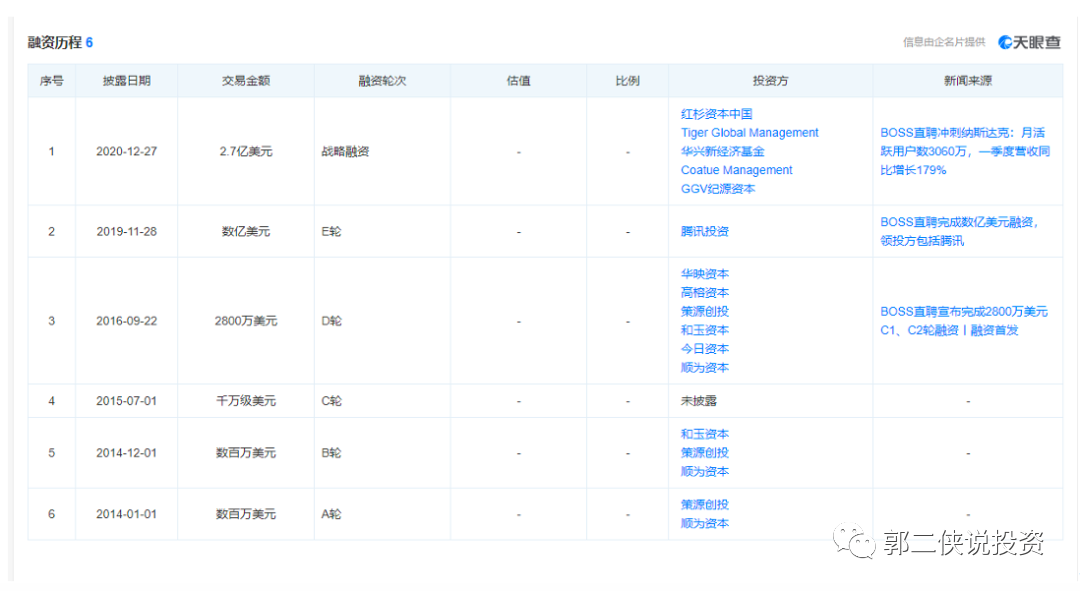Viewport: 1080px width, 591px height.
Task: Open 今日资本 investor link
Action: coord(705,349)
